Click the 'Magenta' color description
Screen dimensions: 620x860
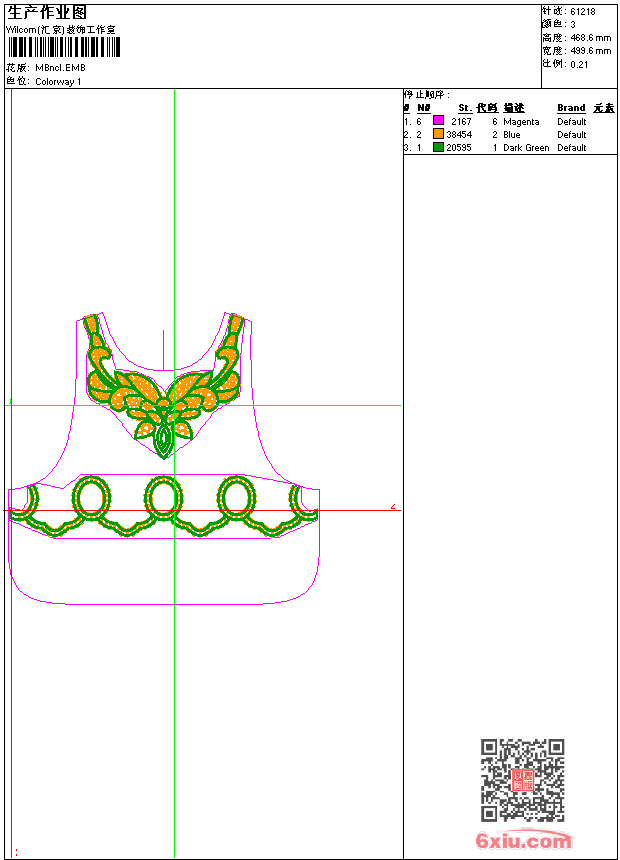pos(521,122)
